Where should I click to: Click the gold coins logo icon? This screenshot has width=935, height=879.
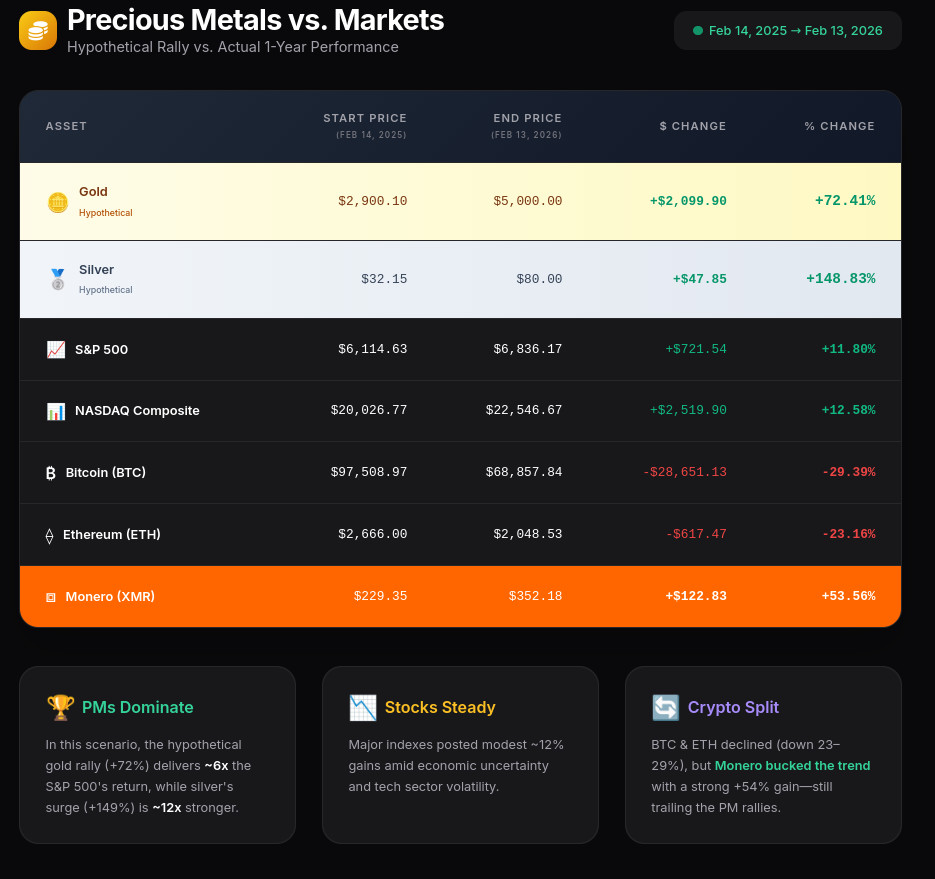coord(38,31)
